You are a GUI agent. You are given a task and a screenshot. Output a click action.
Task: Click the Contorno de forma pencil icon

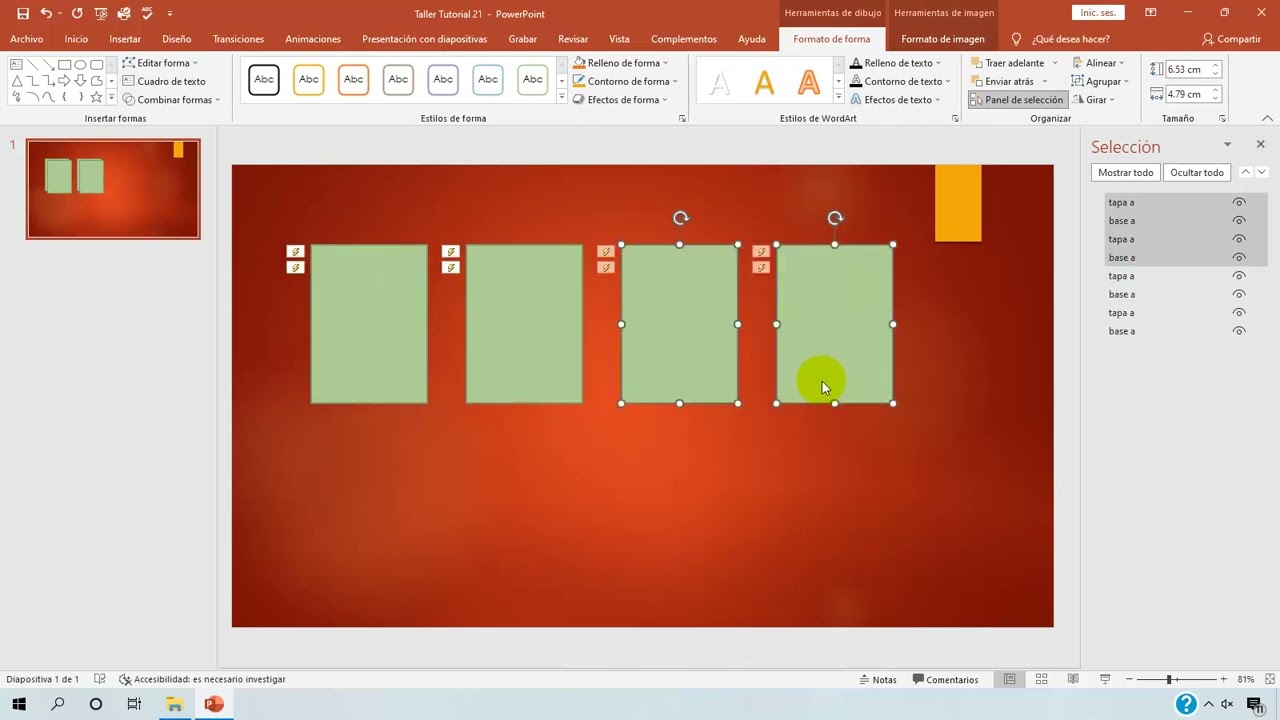click(579, 81)
